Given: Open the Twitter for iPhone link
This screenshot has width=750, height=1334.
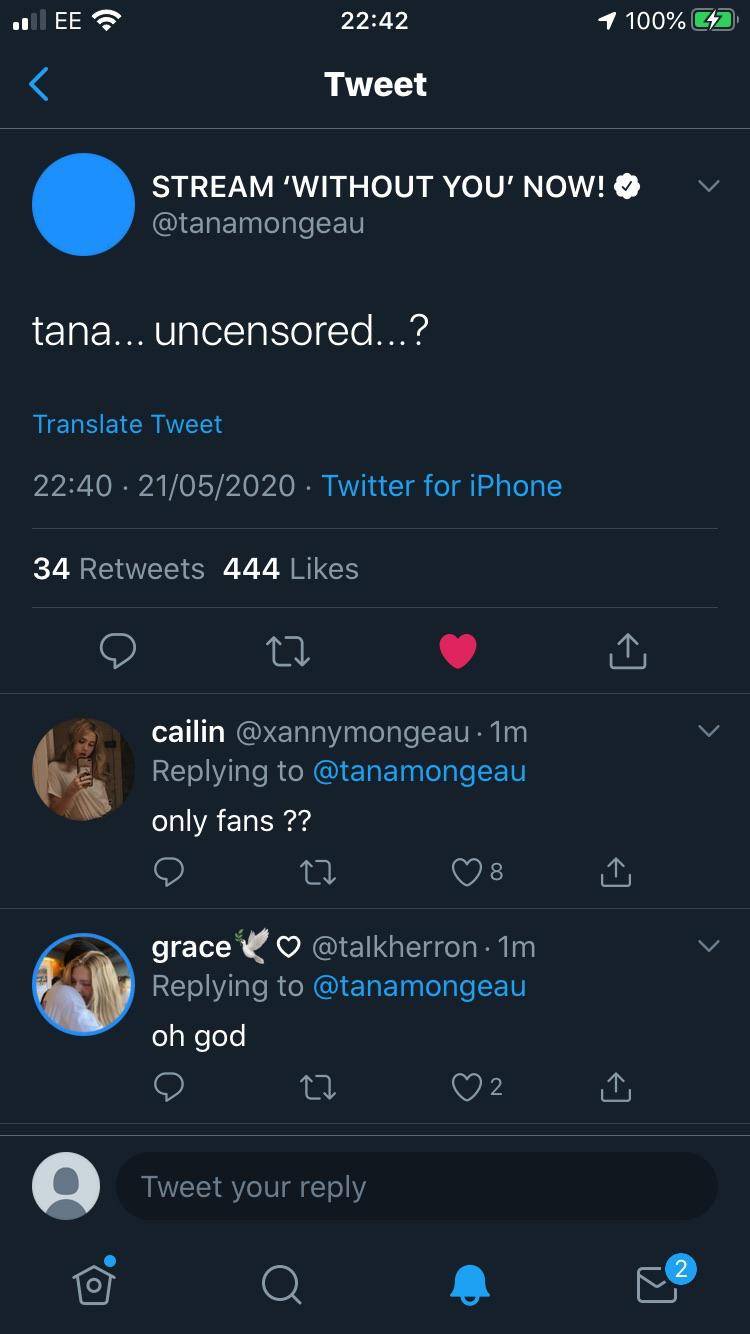Looking at the screenshot, I should coord(441,486).
